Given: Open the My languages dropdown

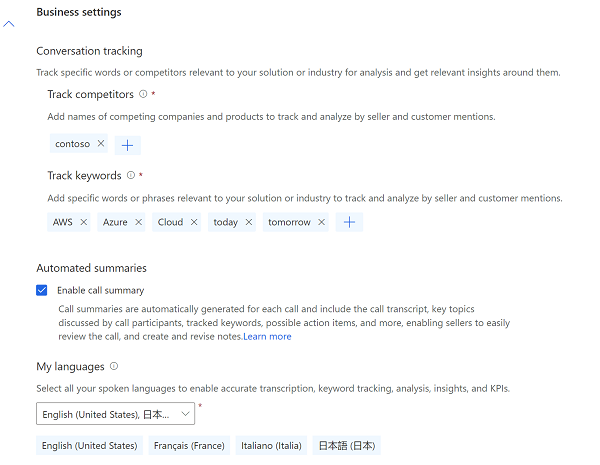Looking at the screenshot, I should point(116,414).
